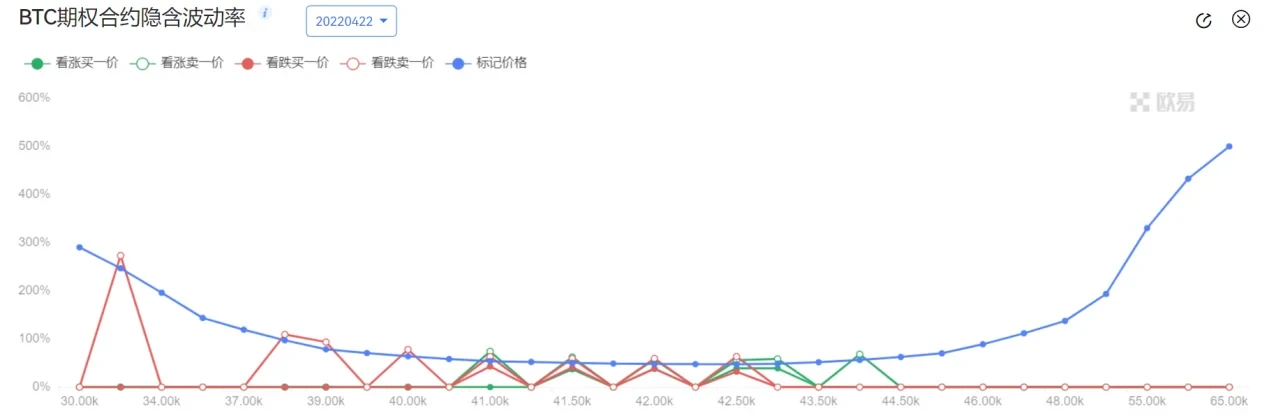Click the red filled legend marker icon
Screen dimensions: 1269x418
pyautogui.click(x=248, y=63)
